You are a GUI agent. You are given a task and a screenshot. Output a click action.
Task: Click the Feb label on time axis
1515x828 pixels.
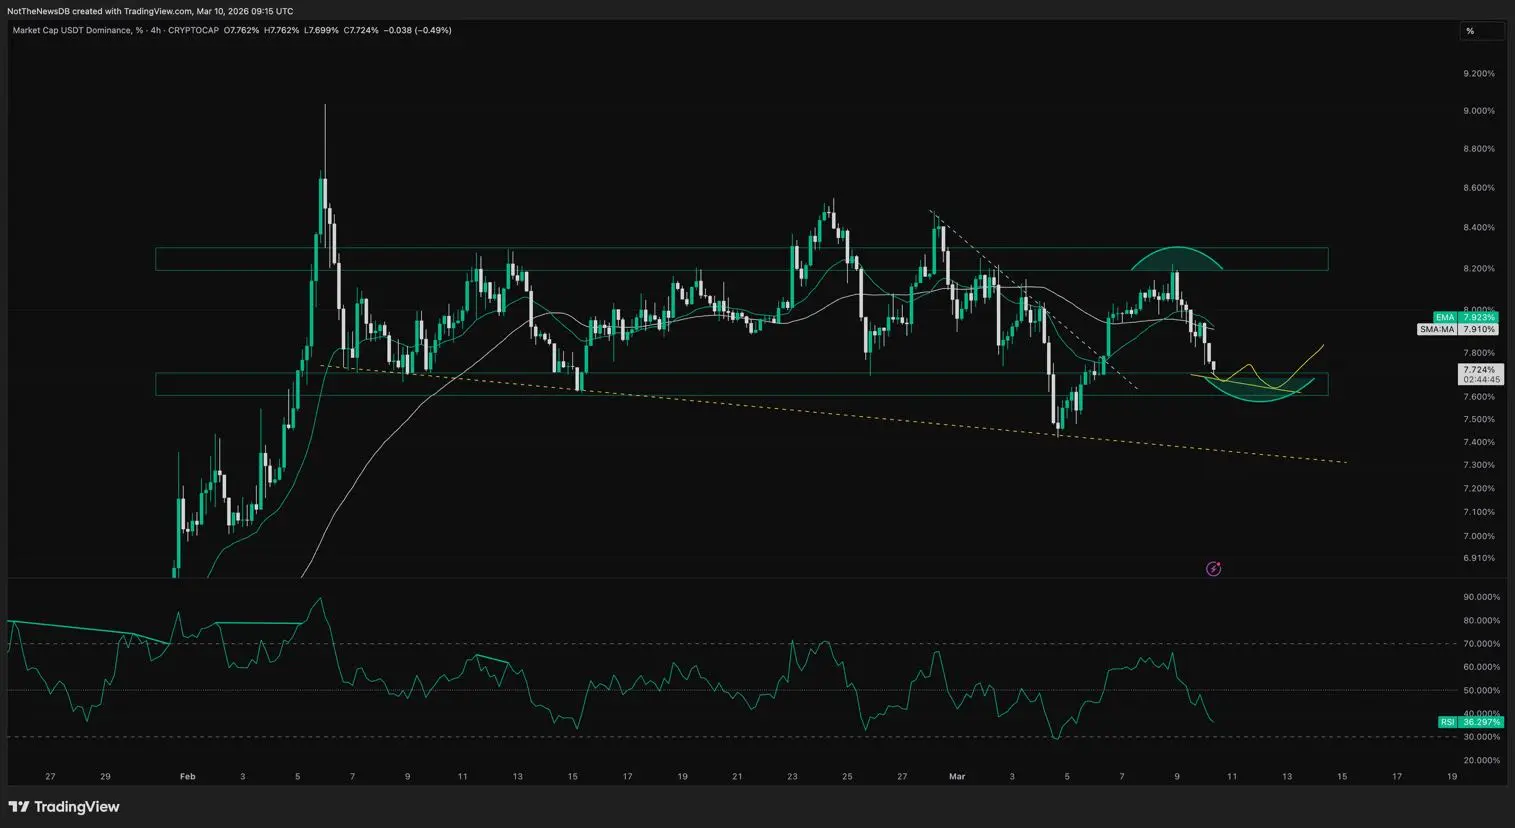click(186, 776)
